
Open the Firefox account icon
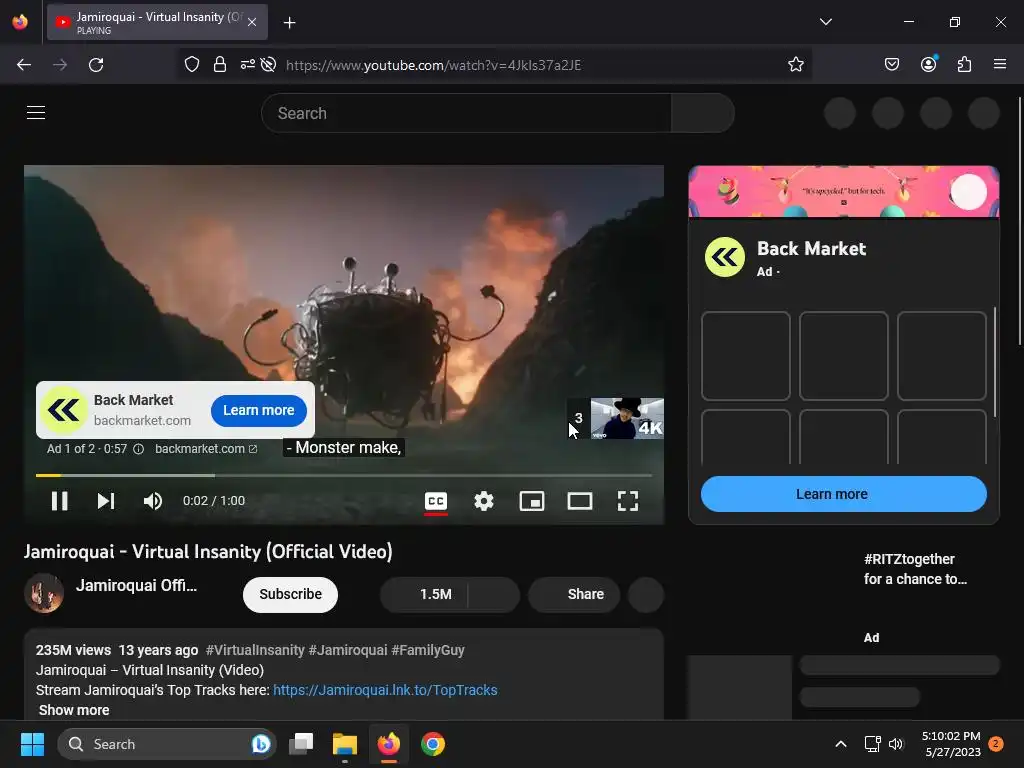[929, 64]
